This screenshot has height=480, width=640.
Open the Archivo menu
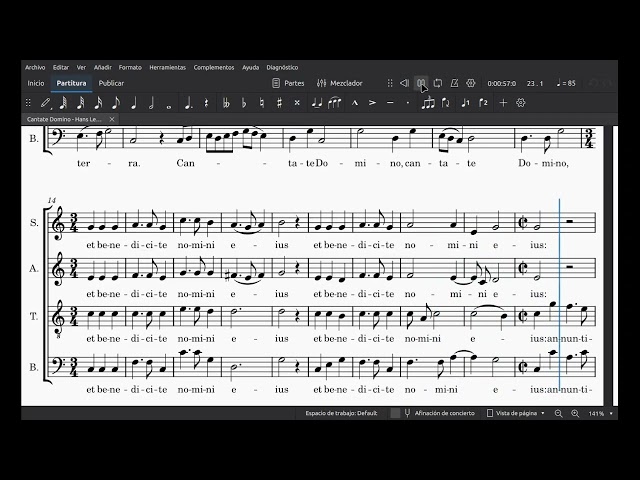point(35,67)
